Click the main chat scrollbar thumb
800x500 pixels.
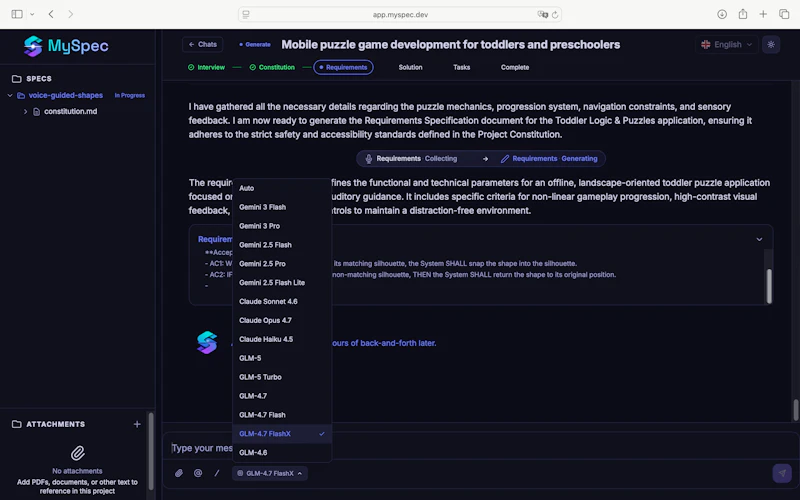tap(795, 411)
